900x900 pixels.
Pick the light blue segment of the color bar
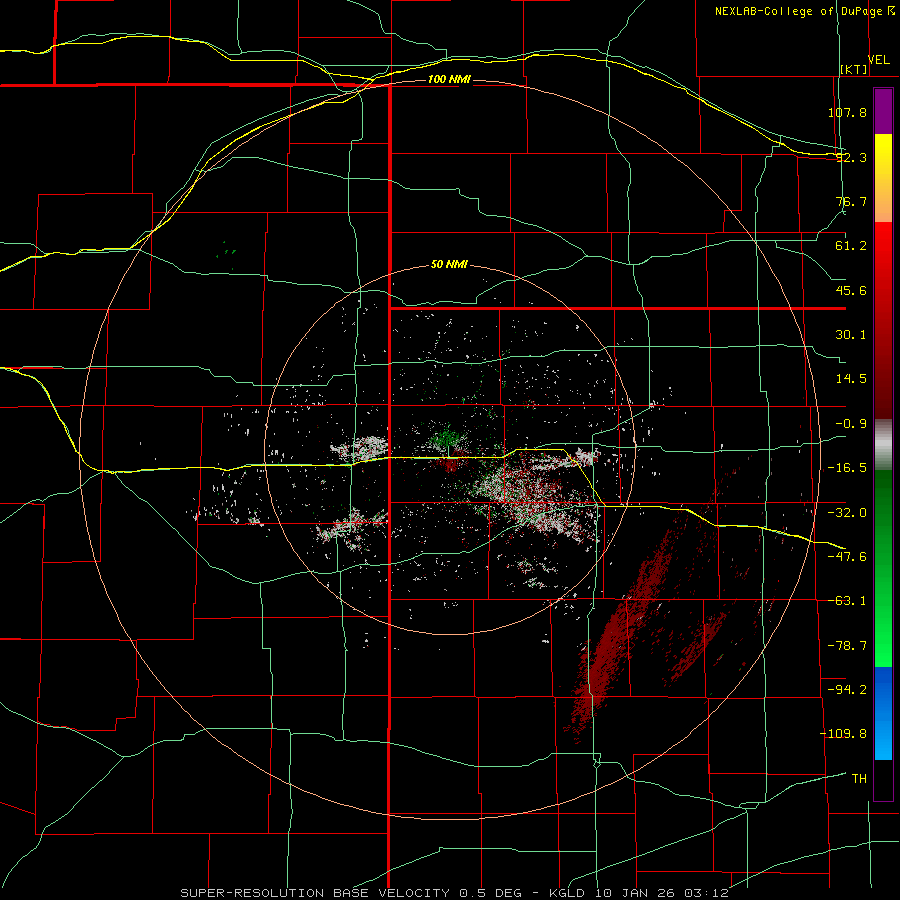click(883, 740)
